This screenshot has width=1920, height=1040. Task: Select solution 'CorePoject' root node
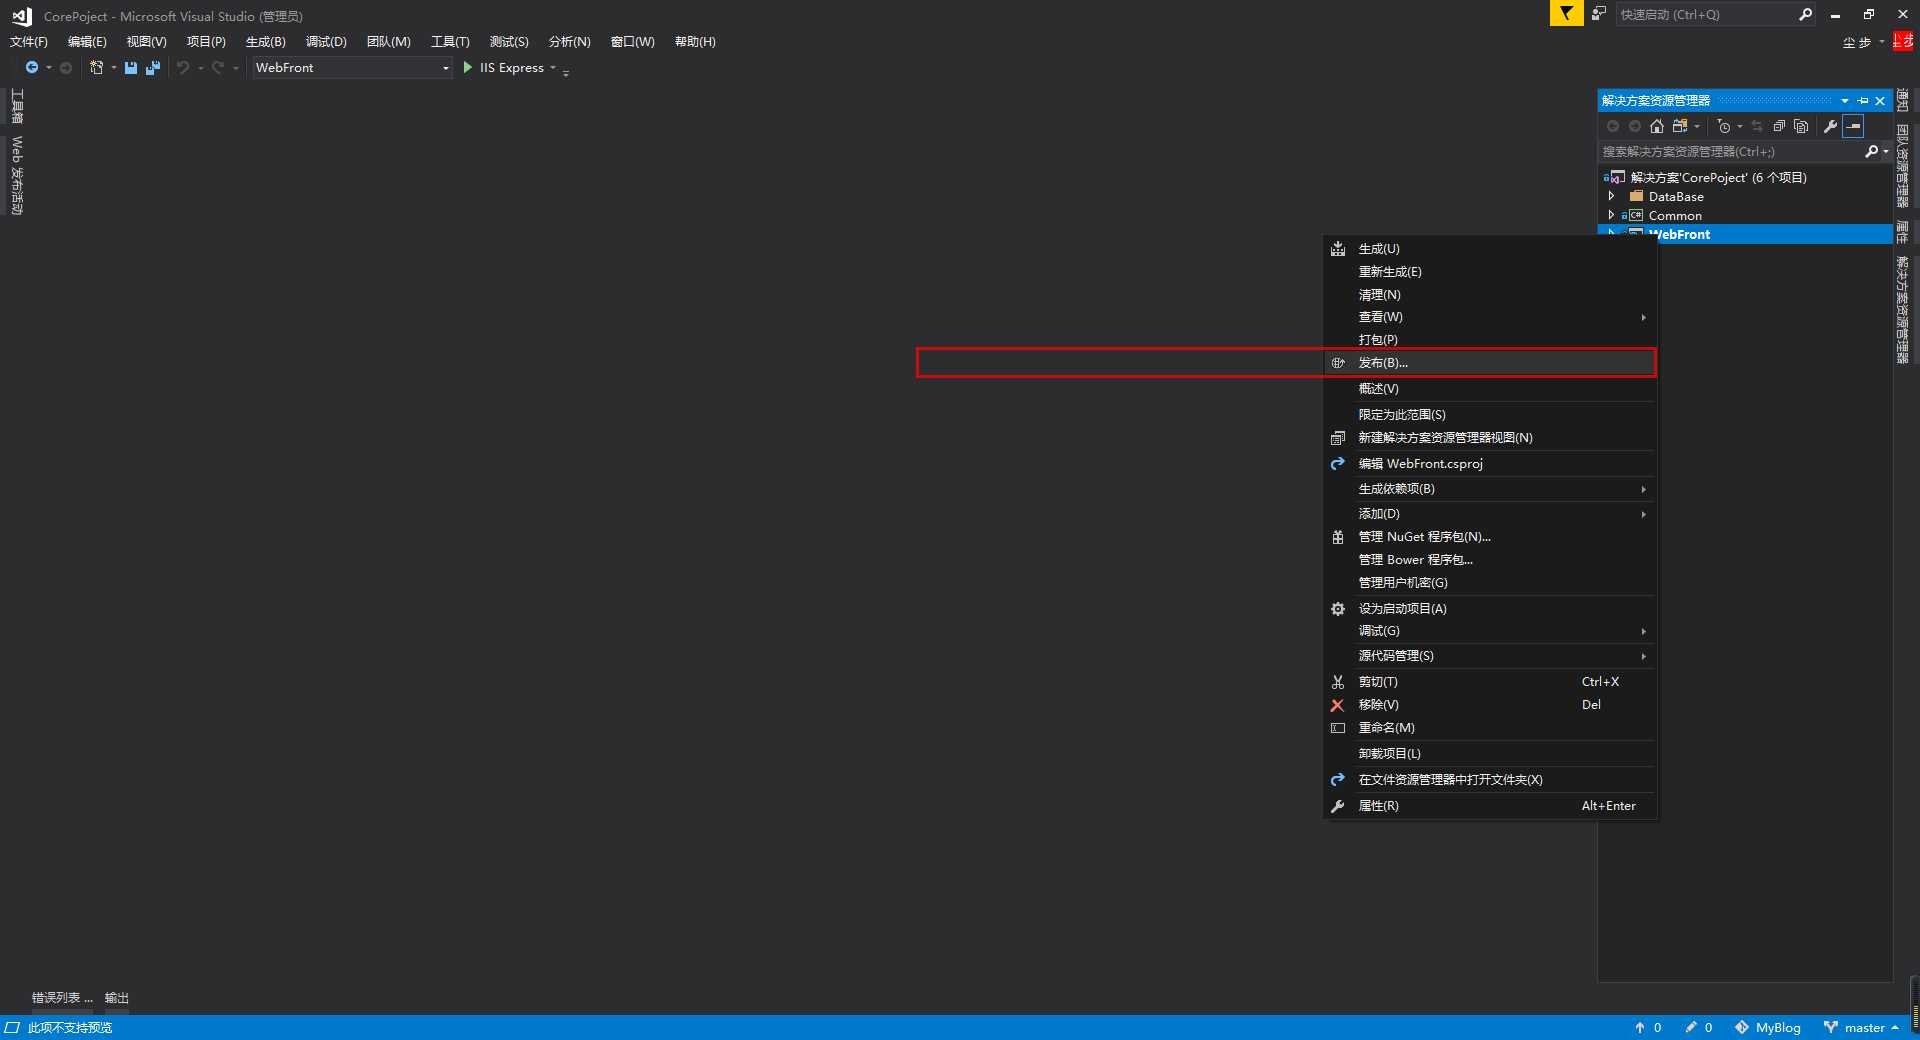click(1718, 177)
